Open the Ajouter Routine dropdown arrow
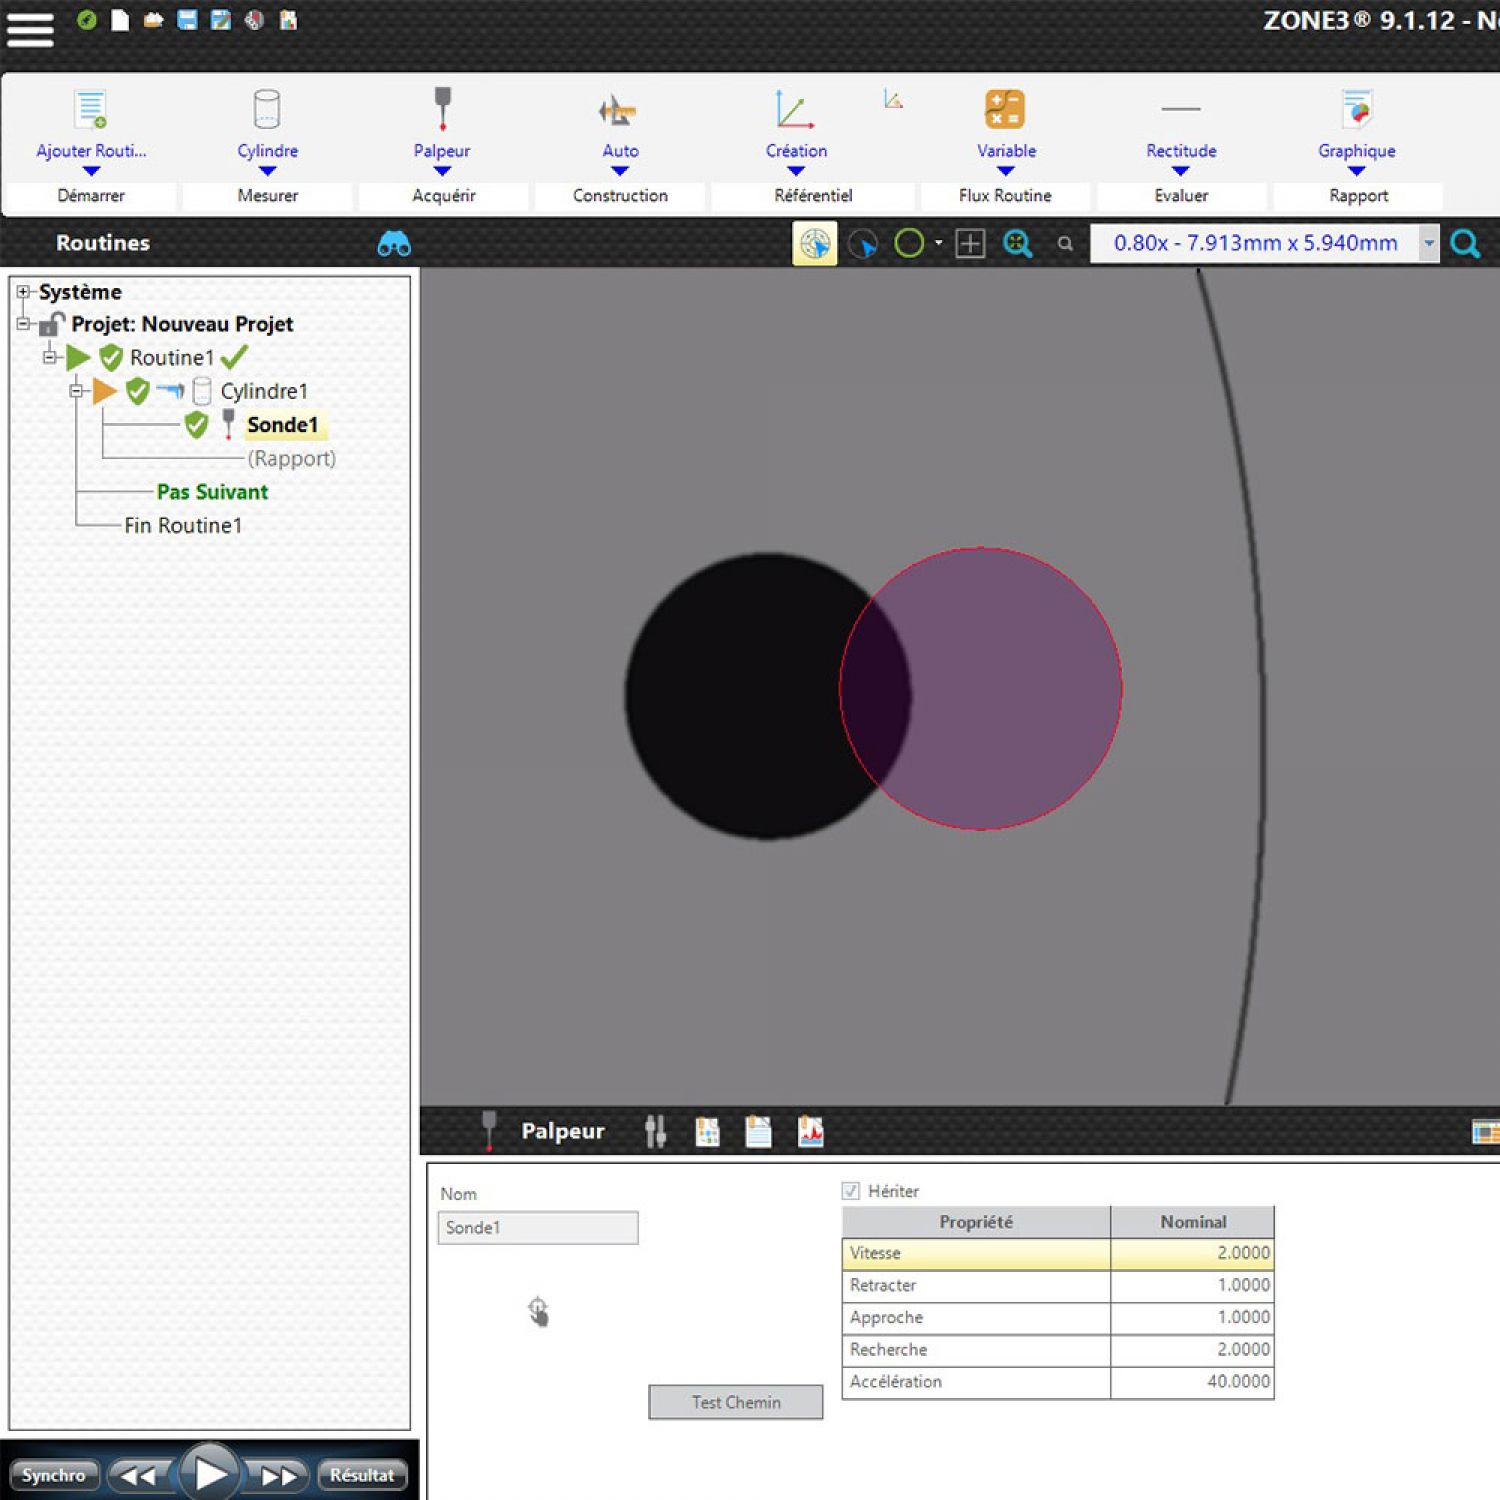The image size is (1500, 1500). coord(91,171)
